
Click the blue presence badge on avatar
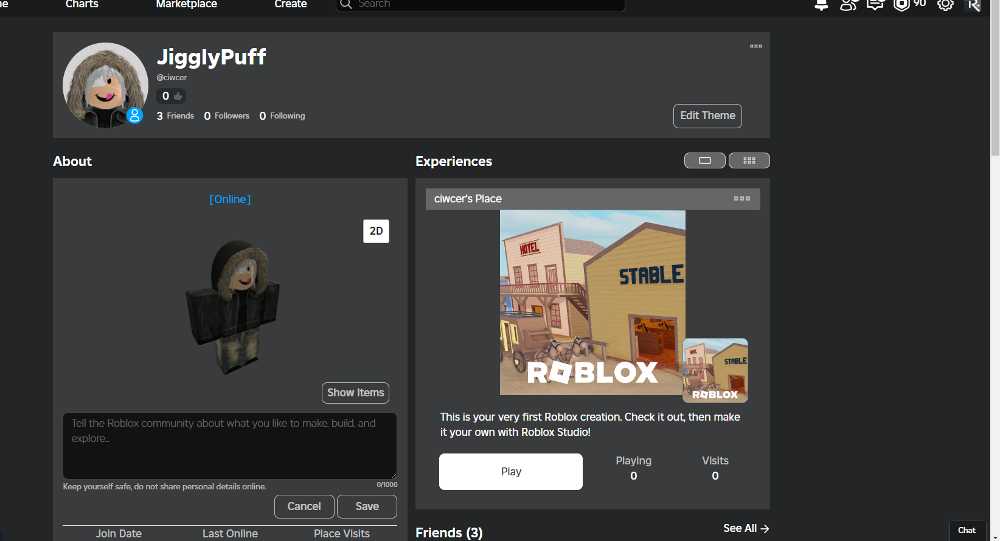[135, 115]
